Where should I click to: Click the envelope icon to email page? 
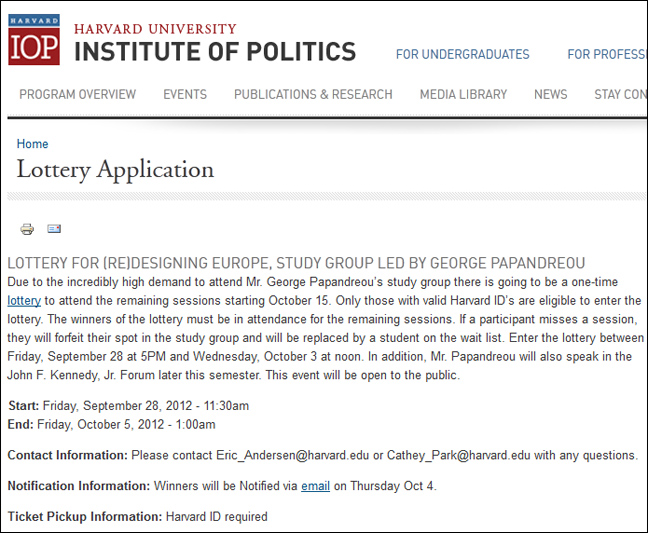pos(54,229)
